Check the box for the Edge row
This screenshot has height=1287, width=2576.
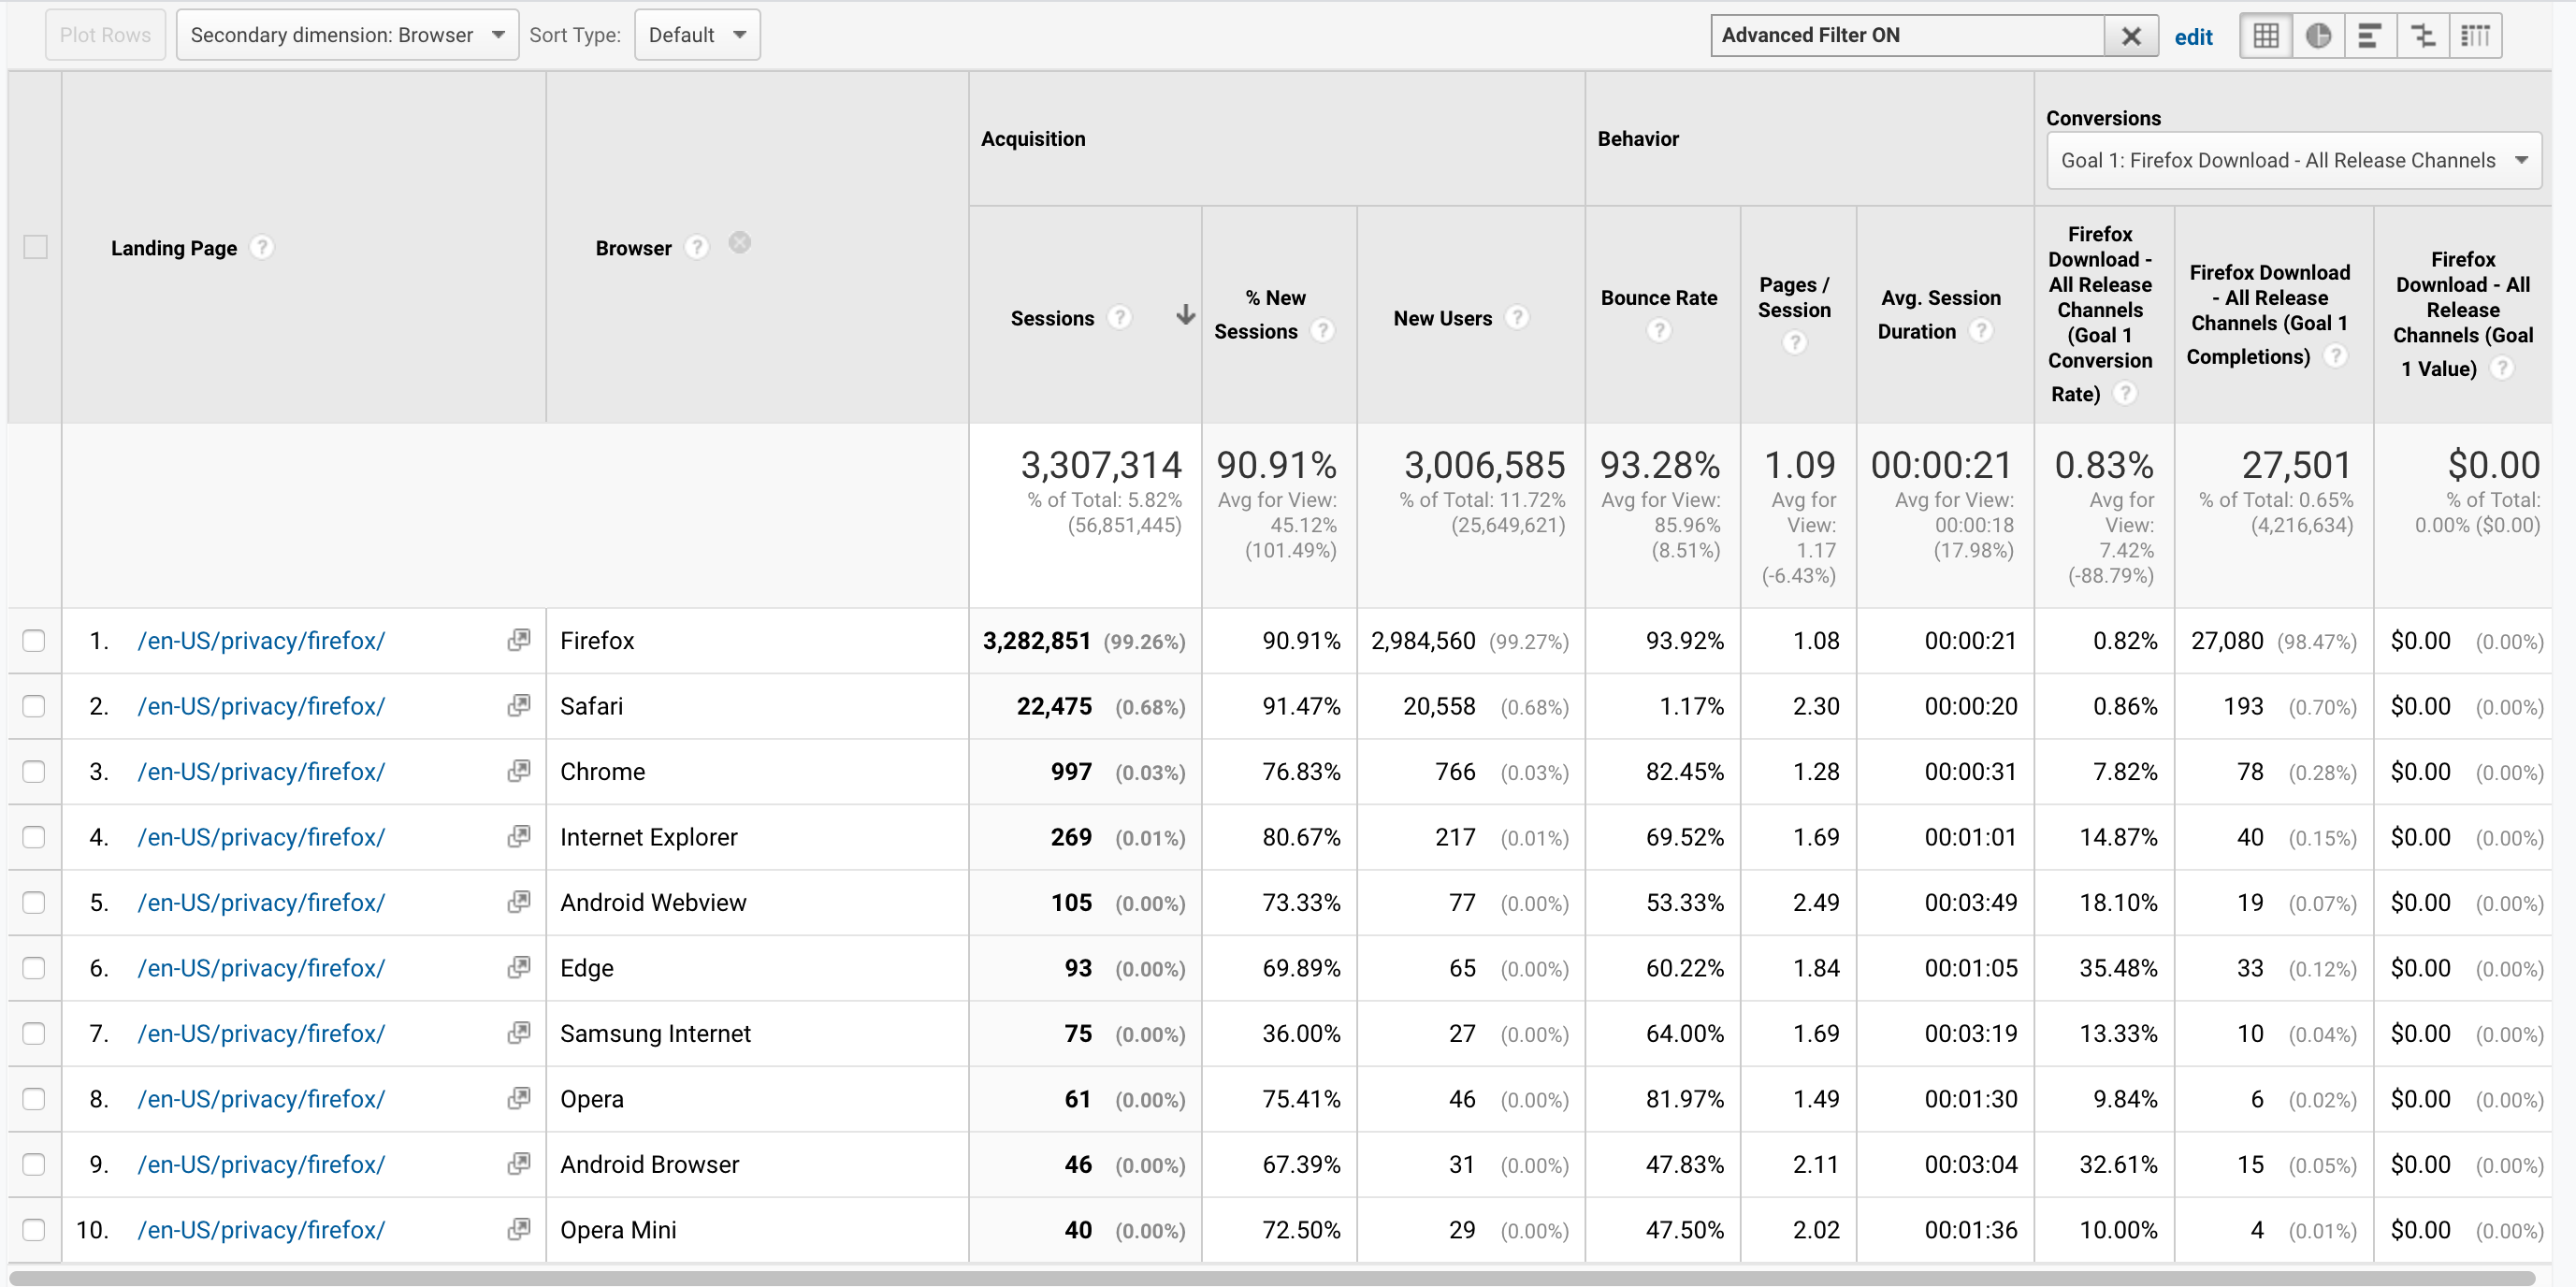coord(34,968)
